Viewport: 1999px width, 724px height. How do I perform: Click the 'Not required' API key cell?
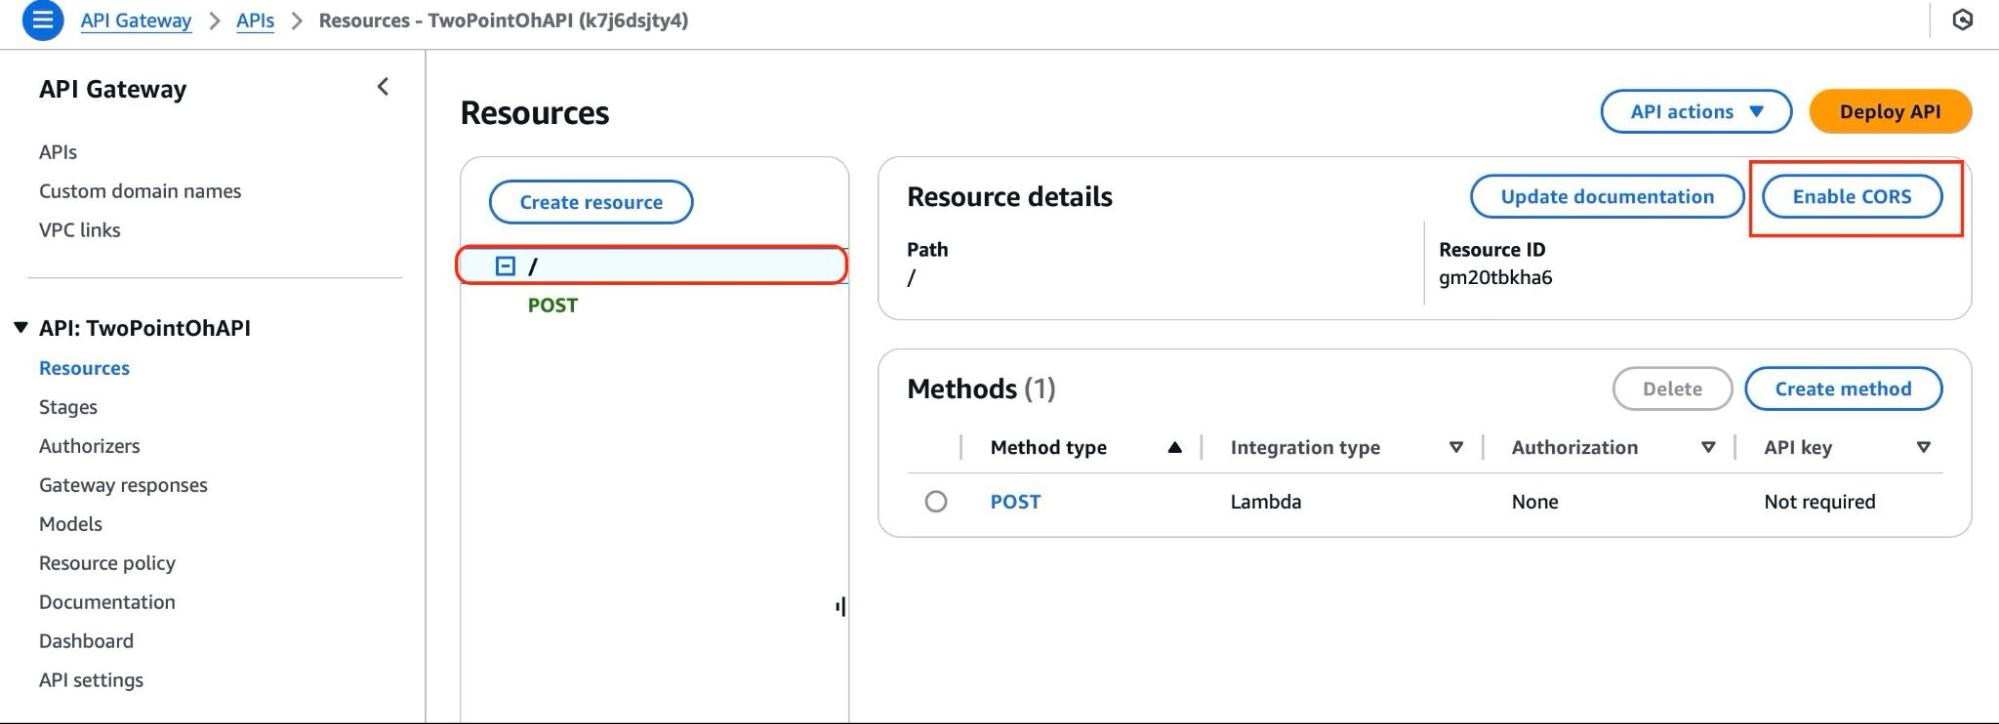point(1819,501)
